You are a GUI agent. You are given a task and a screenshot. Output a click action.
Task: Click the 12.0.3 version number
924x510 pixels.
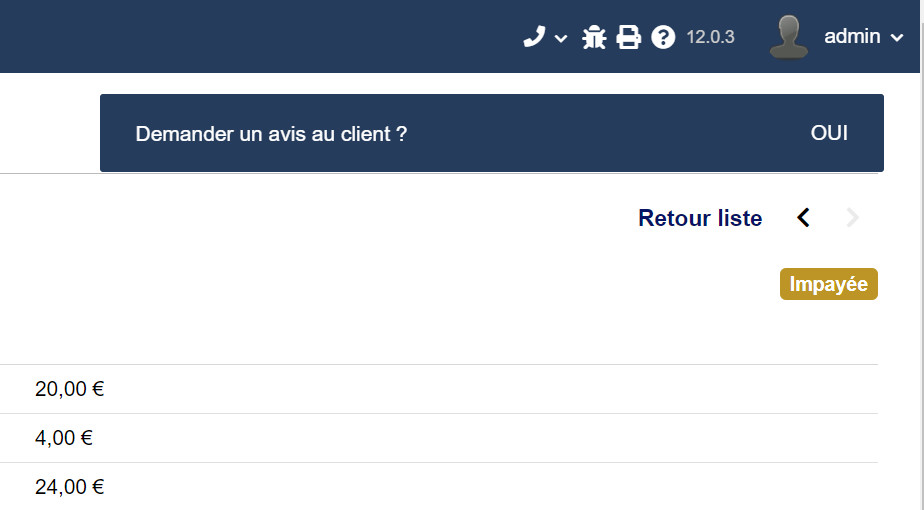710,38
